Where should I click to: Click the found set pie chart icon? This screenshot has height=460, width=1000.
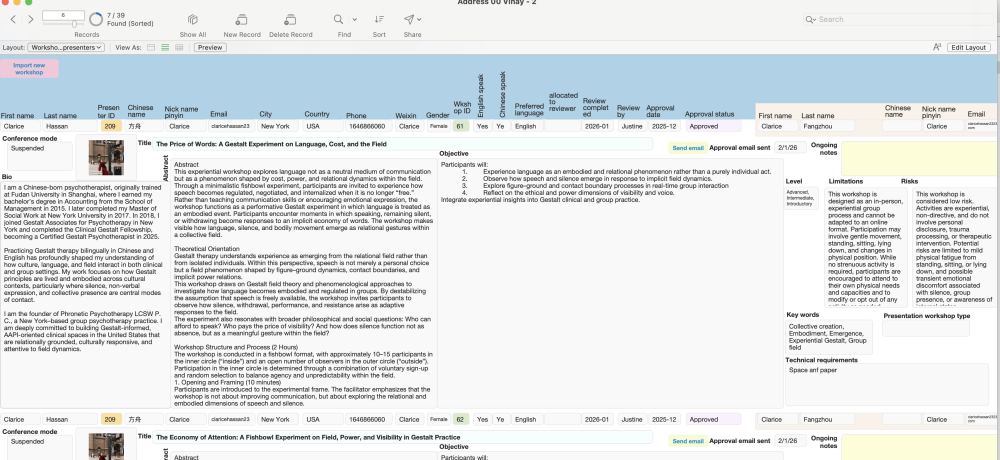tap(96, 19)
